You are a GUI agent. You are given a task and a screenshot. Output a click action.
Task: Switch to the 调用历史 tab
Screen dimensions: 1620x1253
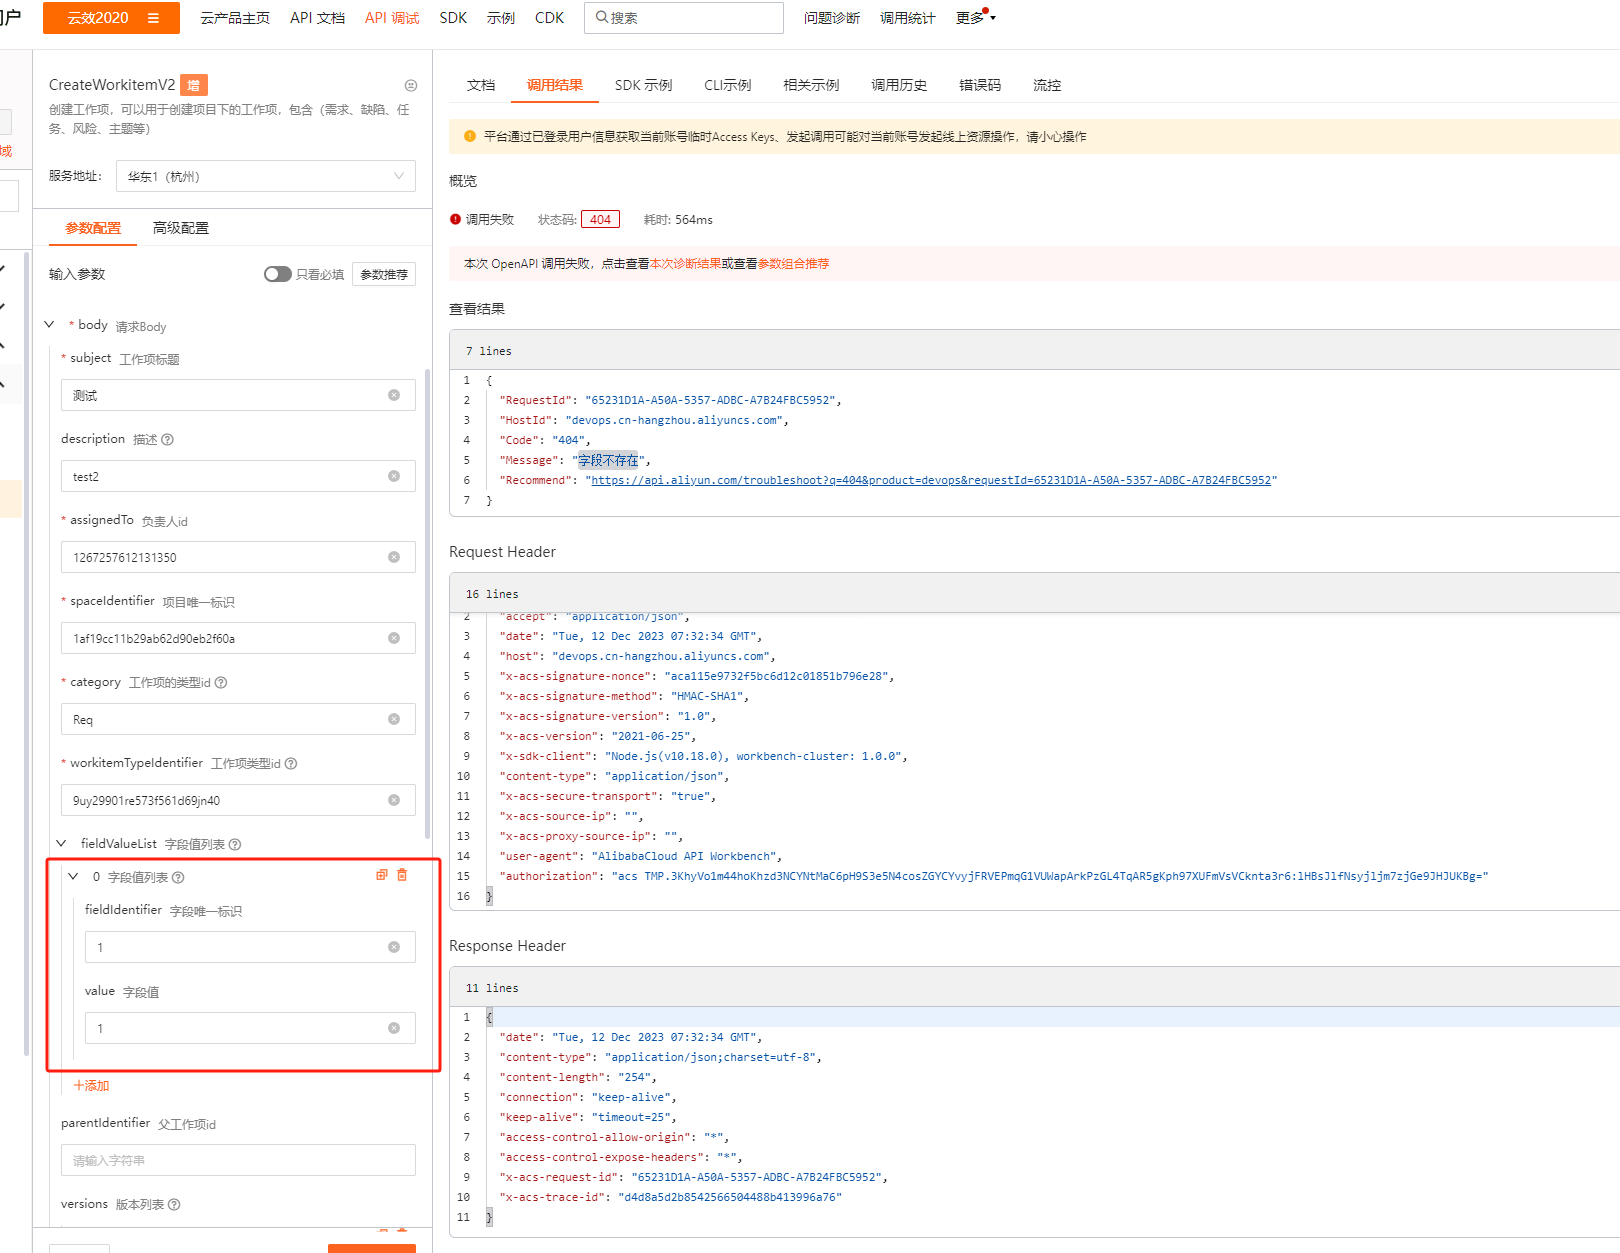pos(899,85)
